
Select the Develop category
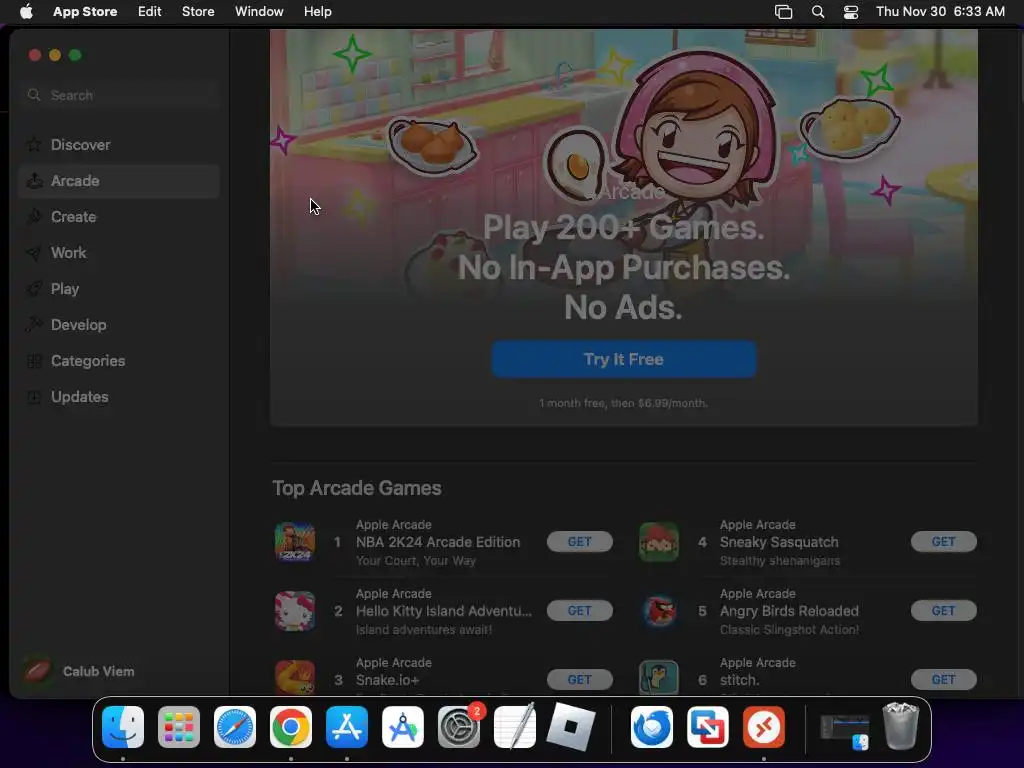[x=119, y=325]
